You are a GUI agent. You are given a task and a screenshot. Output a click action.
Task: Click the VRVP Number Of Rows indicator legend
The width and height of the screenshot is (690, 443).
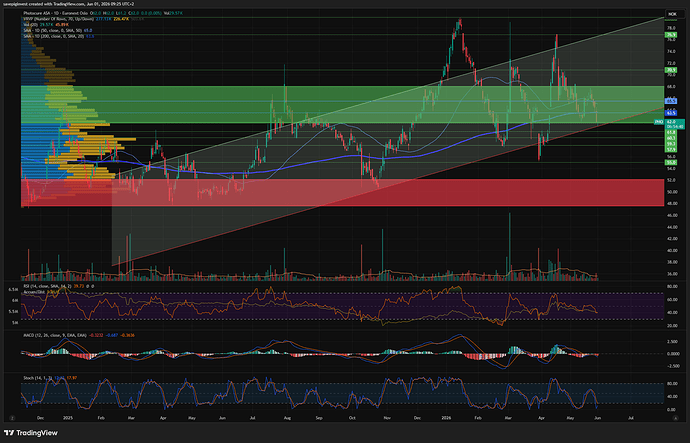59,19
